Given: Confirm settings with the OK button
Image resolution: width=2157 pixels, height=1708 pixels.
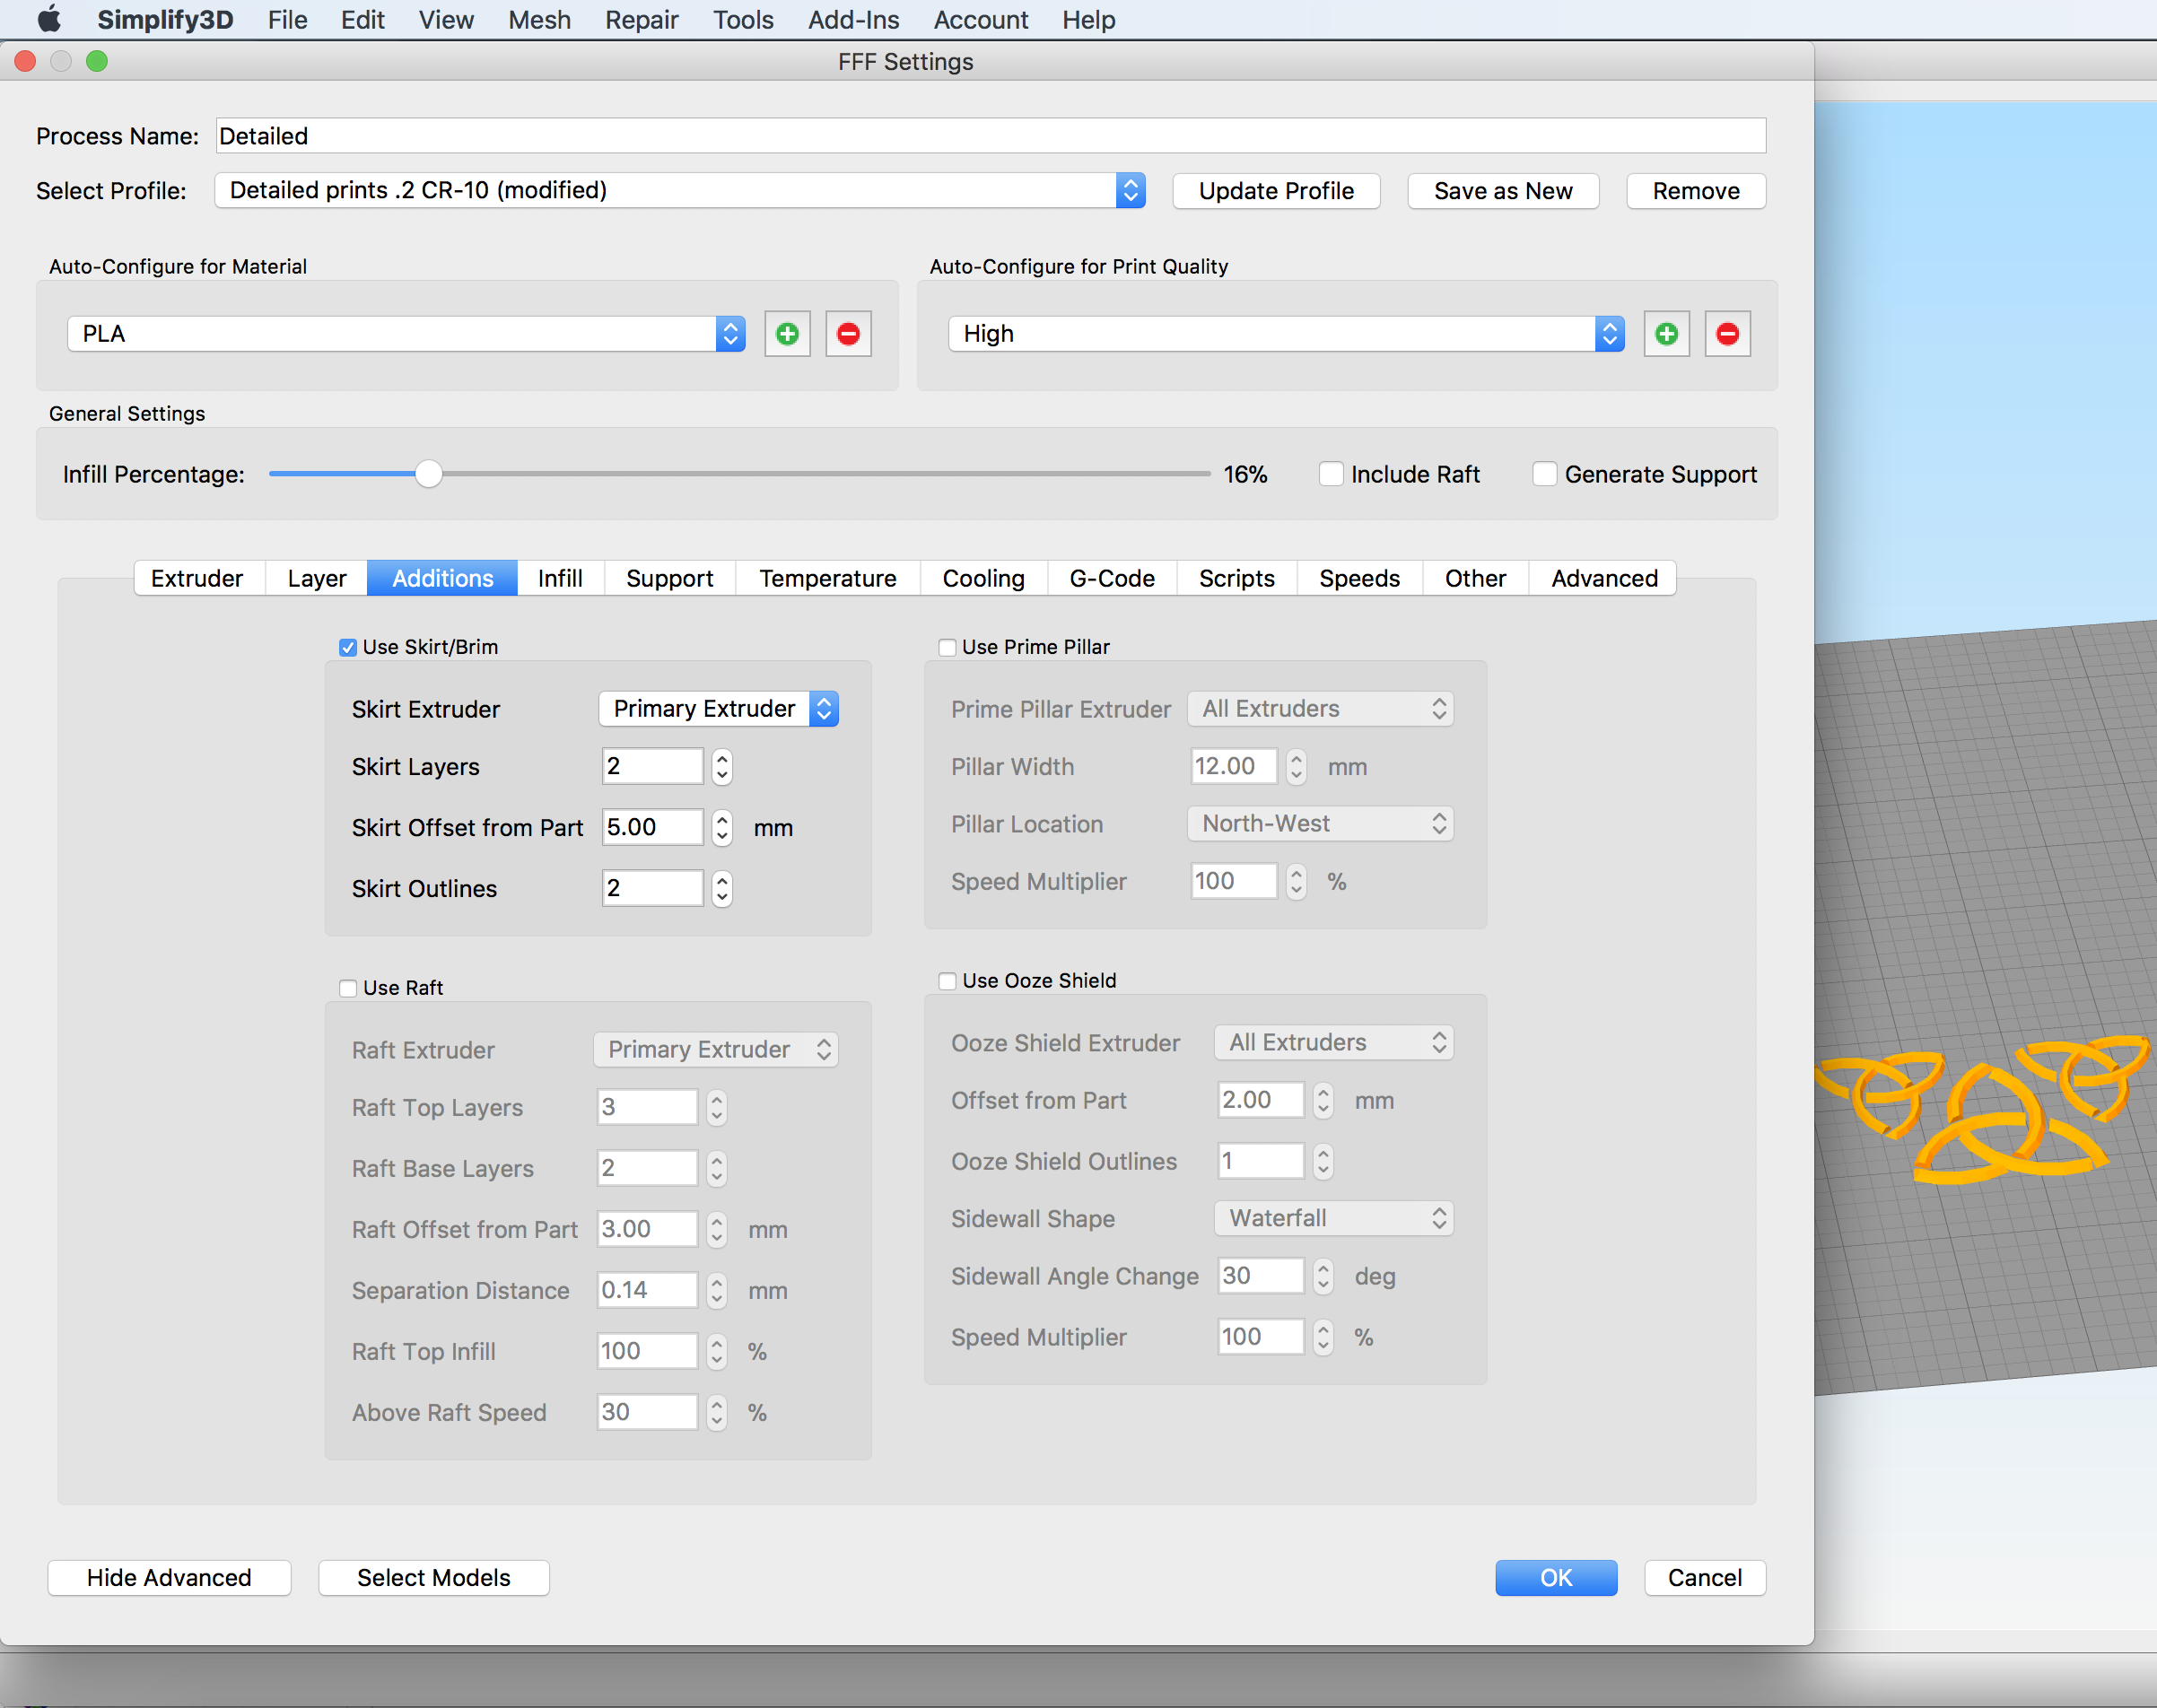Looking at the screenshot, I should 1556,1578.
